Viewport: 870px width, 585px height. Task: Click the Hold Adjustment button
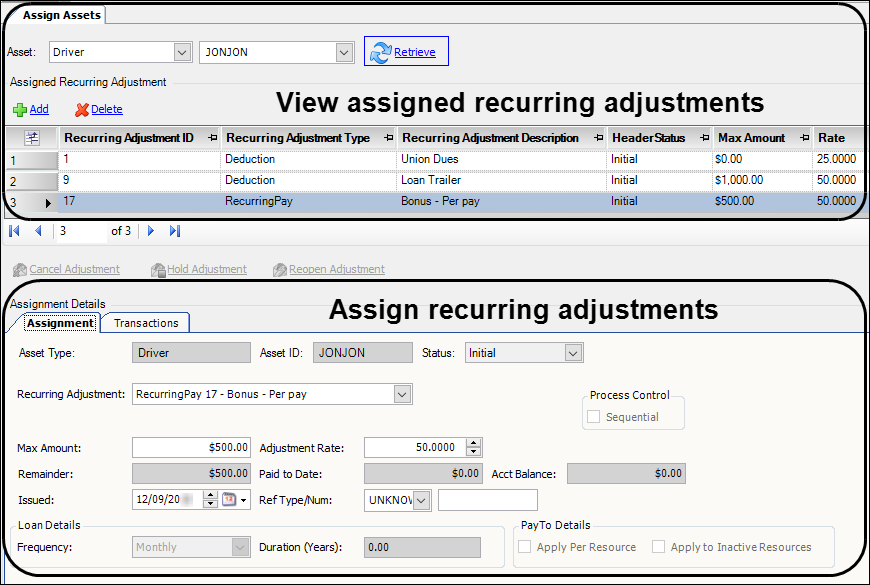(199, 269)
